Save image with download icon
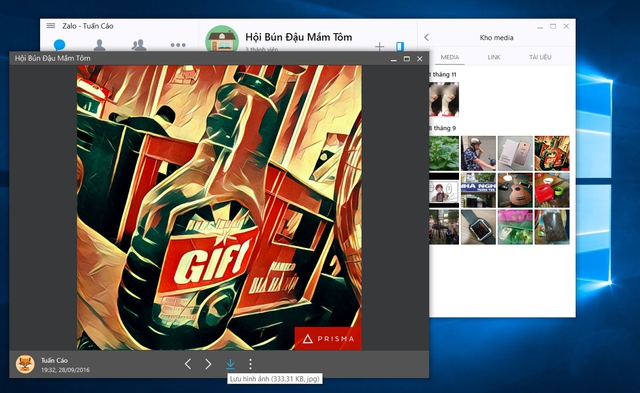The width and height of the screenshot is (640, 393). point(230,364)
